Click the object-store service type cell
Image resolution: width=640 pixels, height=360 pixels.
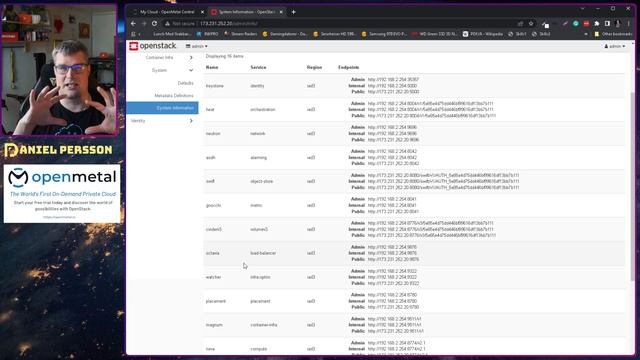pyautogui.click(x=262, y=181)
